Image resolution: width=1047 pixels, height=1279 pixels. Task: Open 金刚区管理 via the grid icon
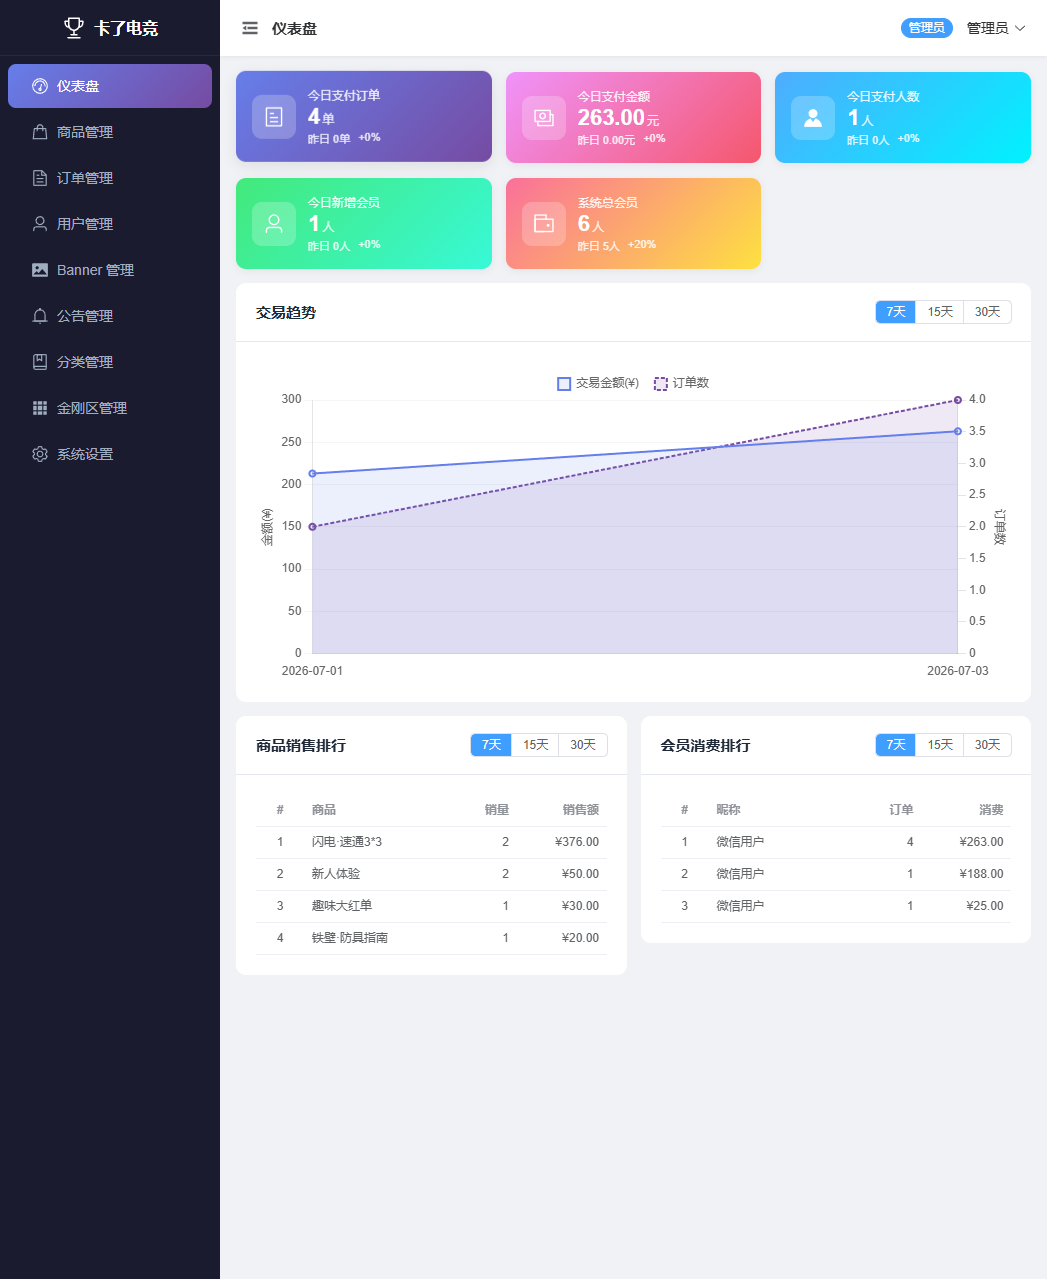point(40,408)
